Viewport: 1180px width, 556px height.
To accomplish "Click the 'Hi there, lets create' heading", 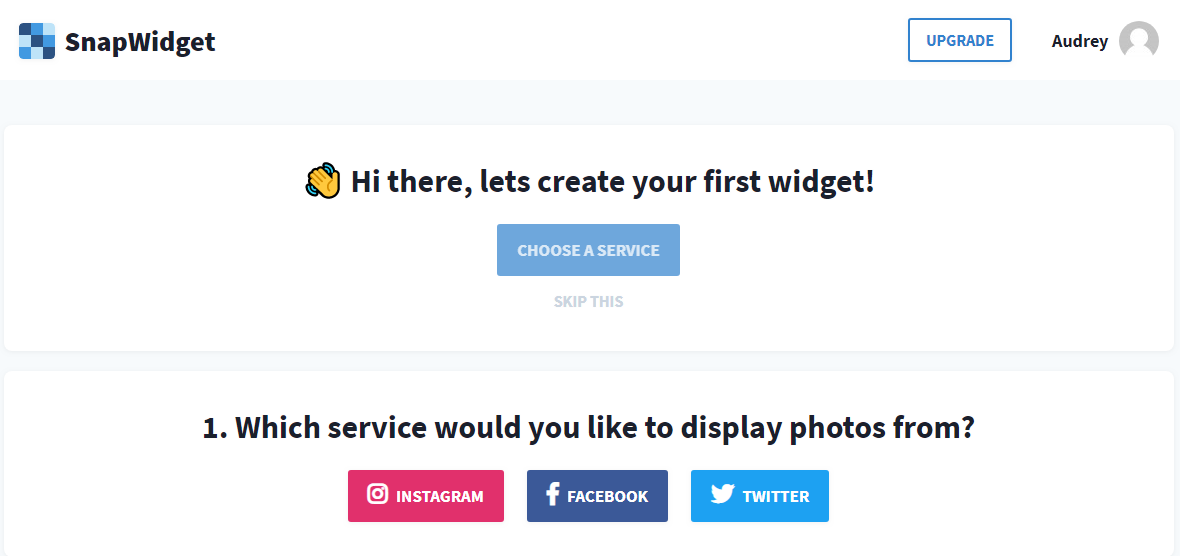I will point(613,182).
